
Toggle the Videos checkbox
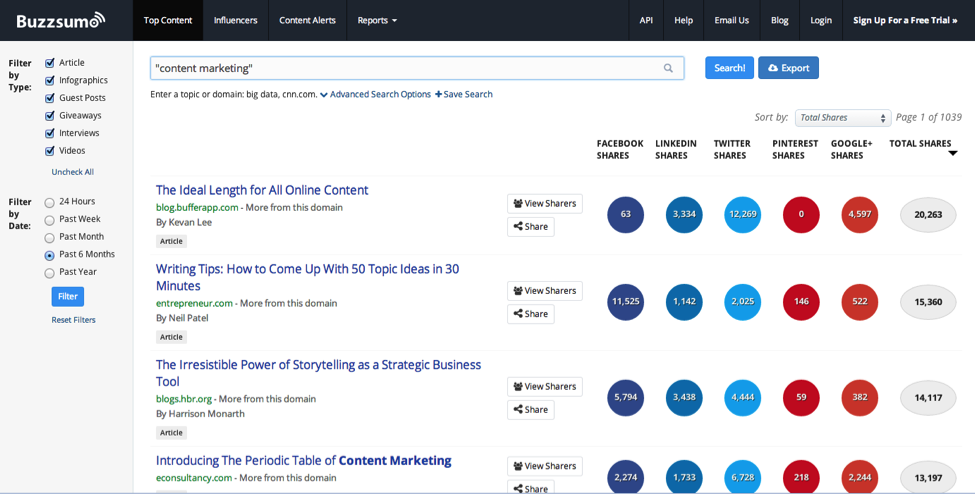(x=50, y=151)
